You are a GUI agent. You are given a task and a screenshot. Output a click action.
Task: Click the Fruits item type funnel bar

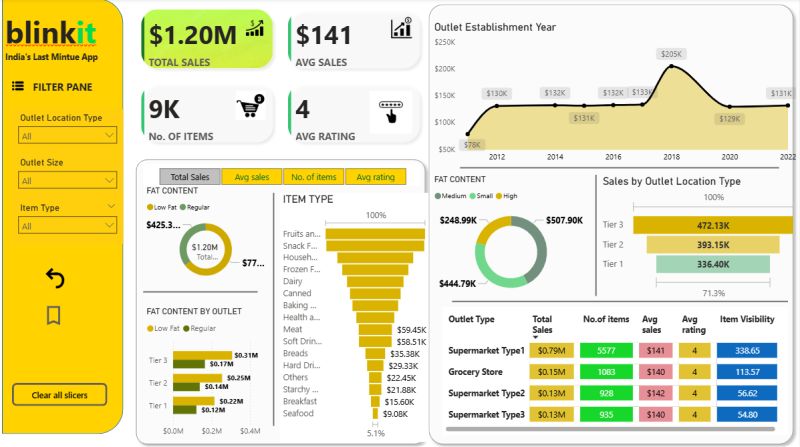pyautogui.click(x=375, y=234)
